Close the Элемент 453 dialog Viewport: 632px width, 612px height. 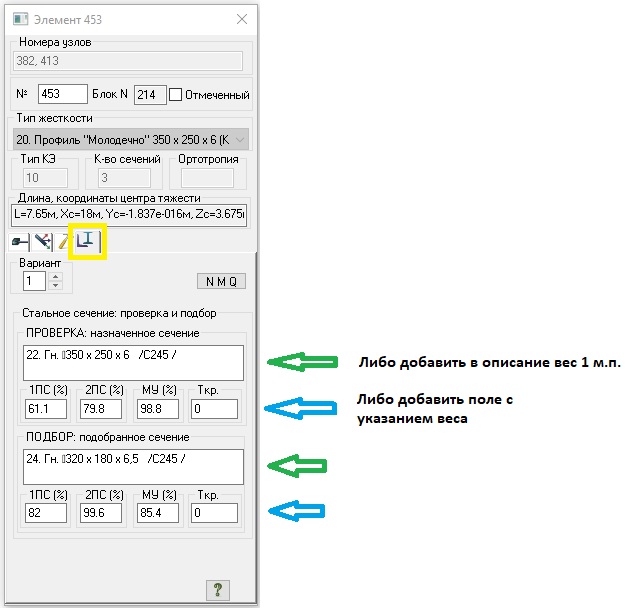pyautogui.click(x=240, y=19)
